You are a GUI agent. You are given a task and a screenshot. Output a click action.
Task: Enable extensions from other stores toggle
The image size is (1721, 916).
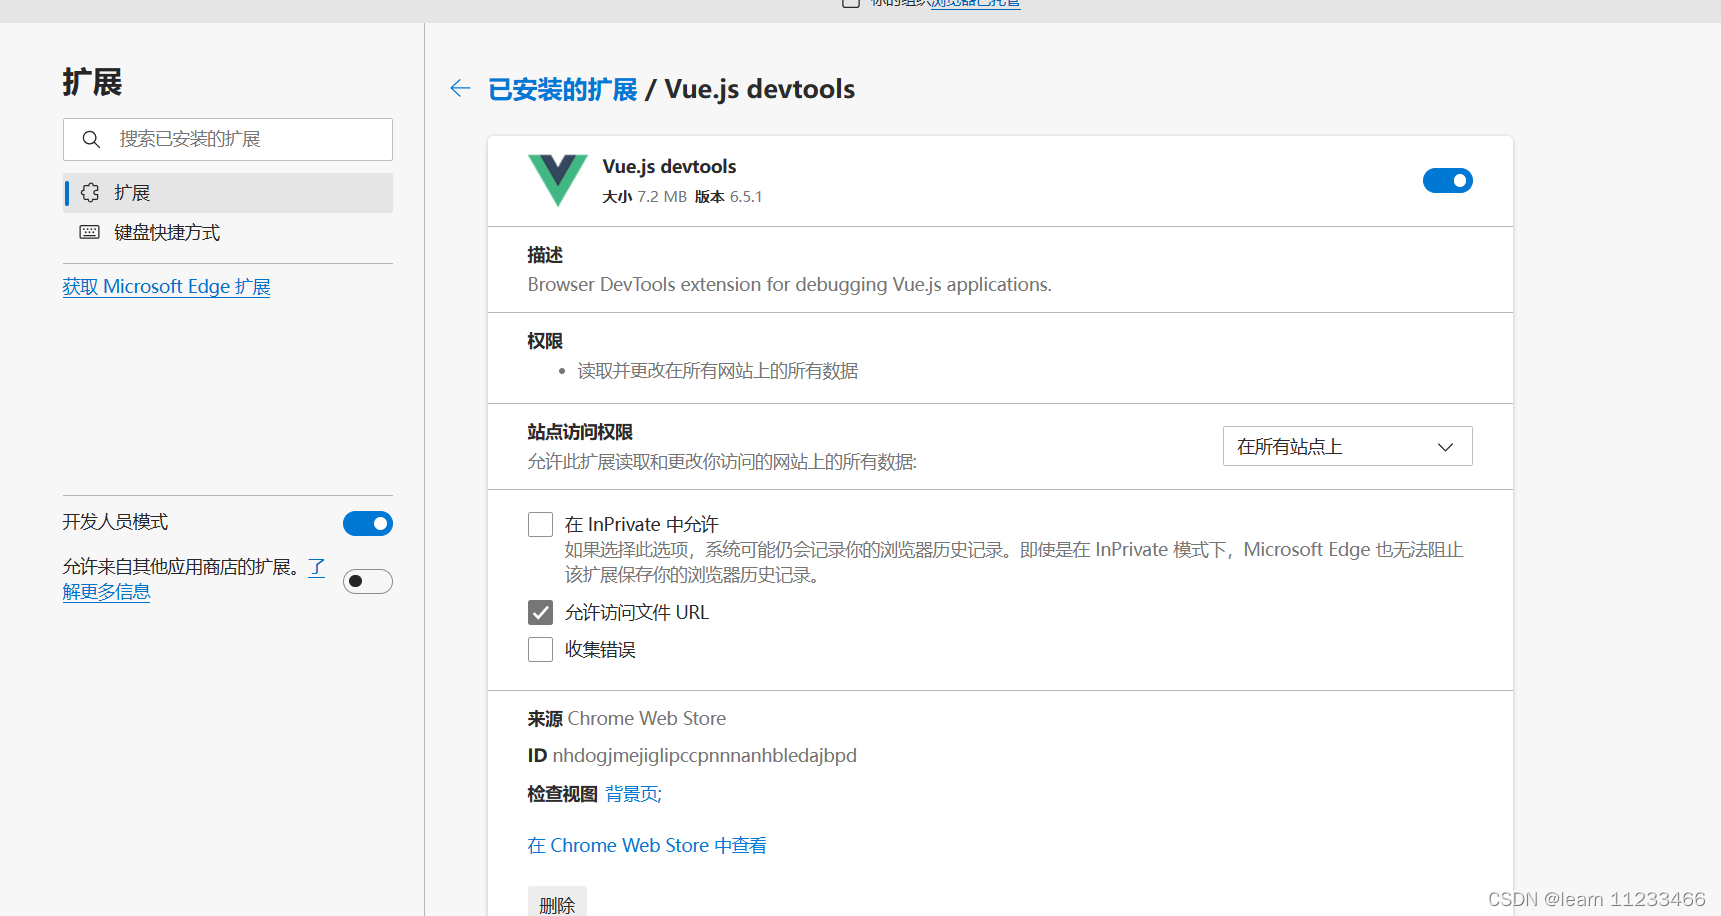[368, 581]
